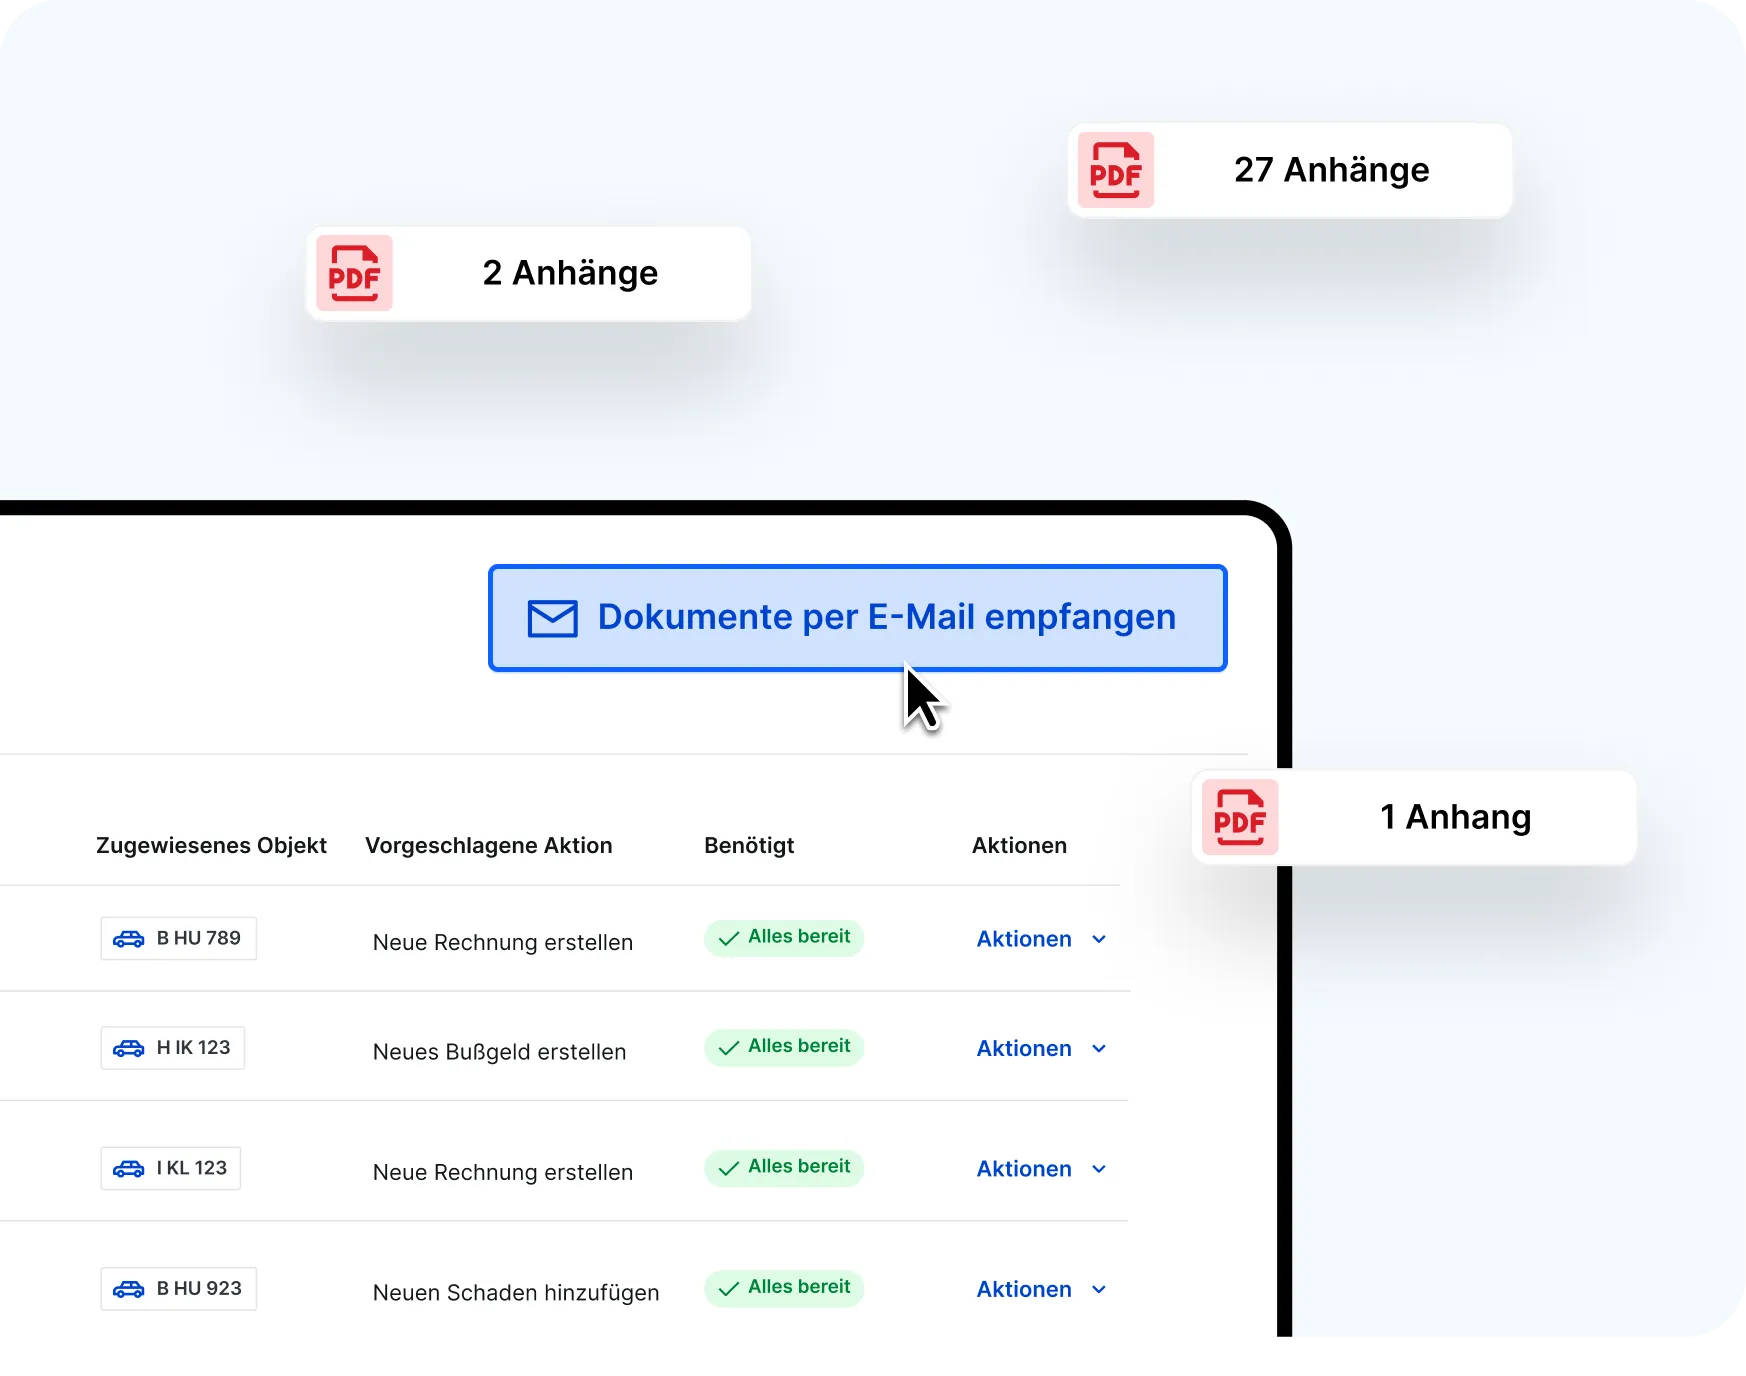1746x1376 pixels.
Task: Select the car icon beside H IK 123
Action: tap(129, 1048)
